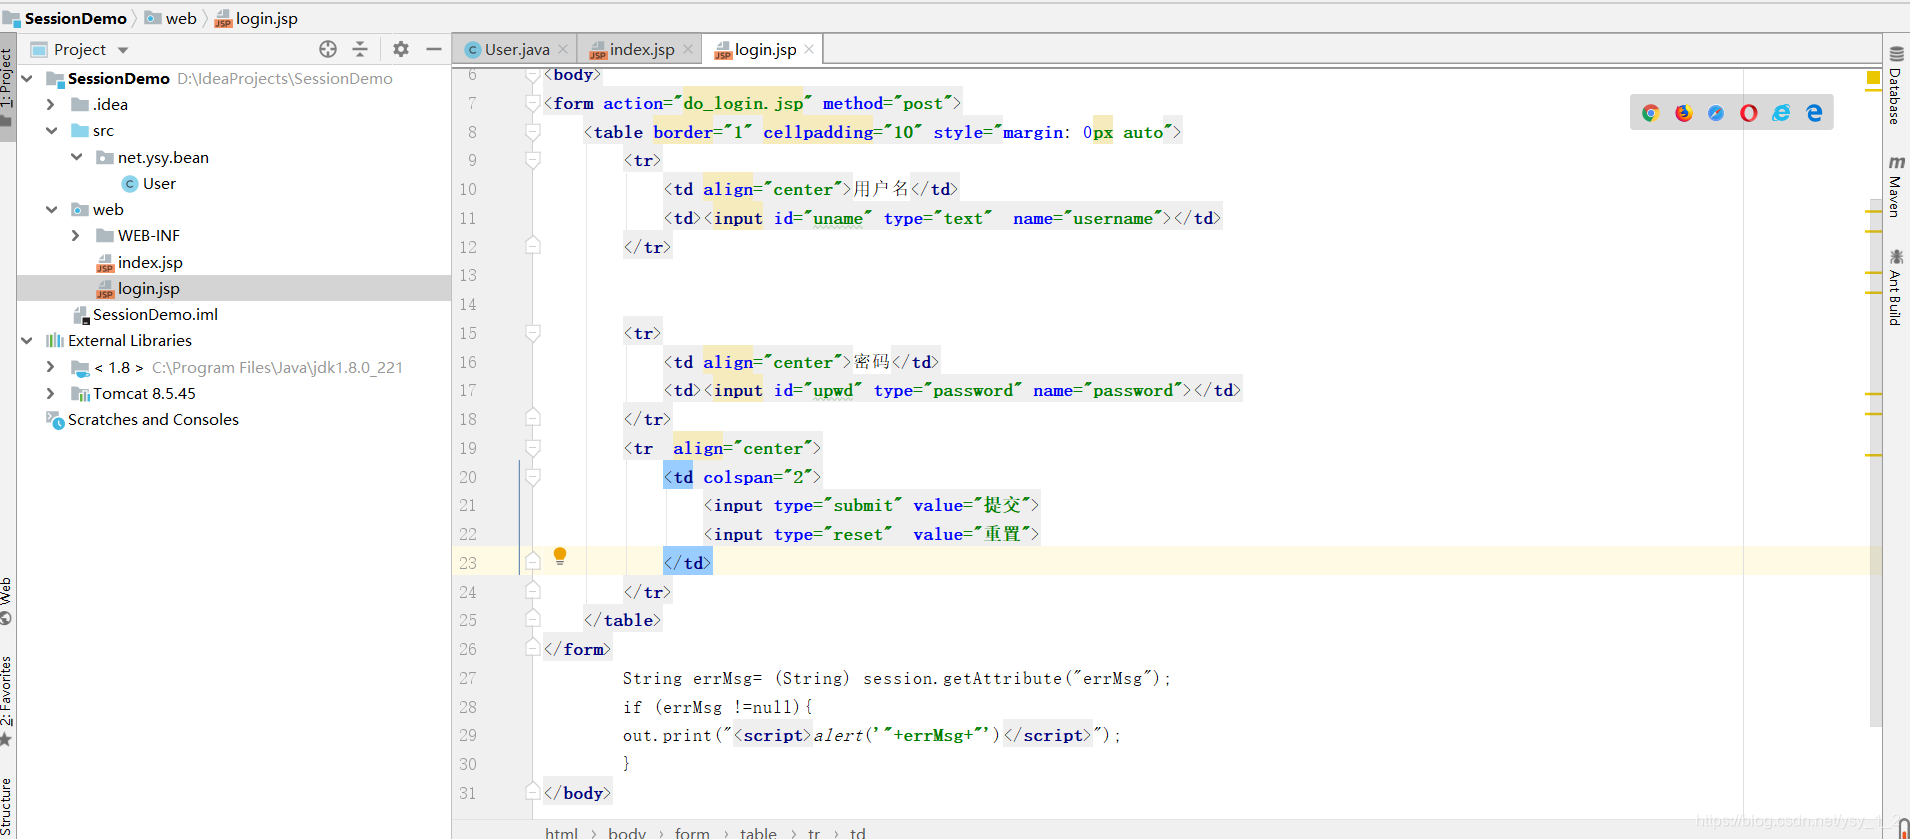The width and height of the screenshot is (1910, 839).
Task: Fold the form tag on line 7
Action: [x=533, y=103]
